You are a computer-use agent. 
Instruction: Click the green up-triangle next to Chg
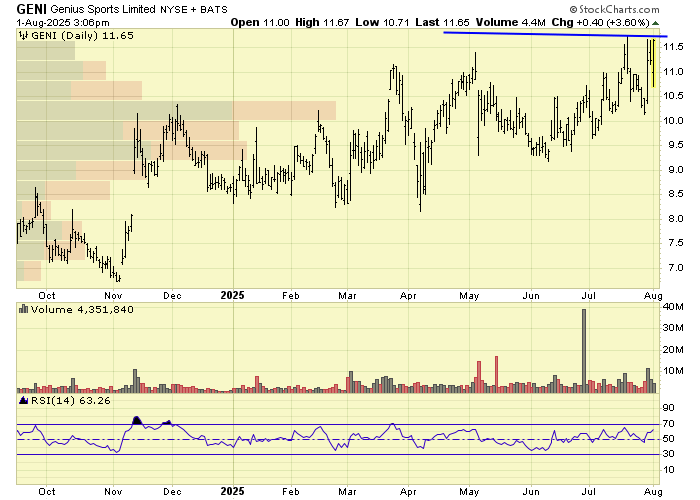pyautogui.click(x=655, y=23)
